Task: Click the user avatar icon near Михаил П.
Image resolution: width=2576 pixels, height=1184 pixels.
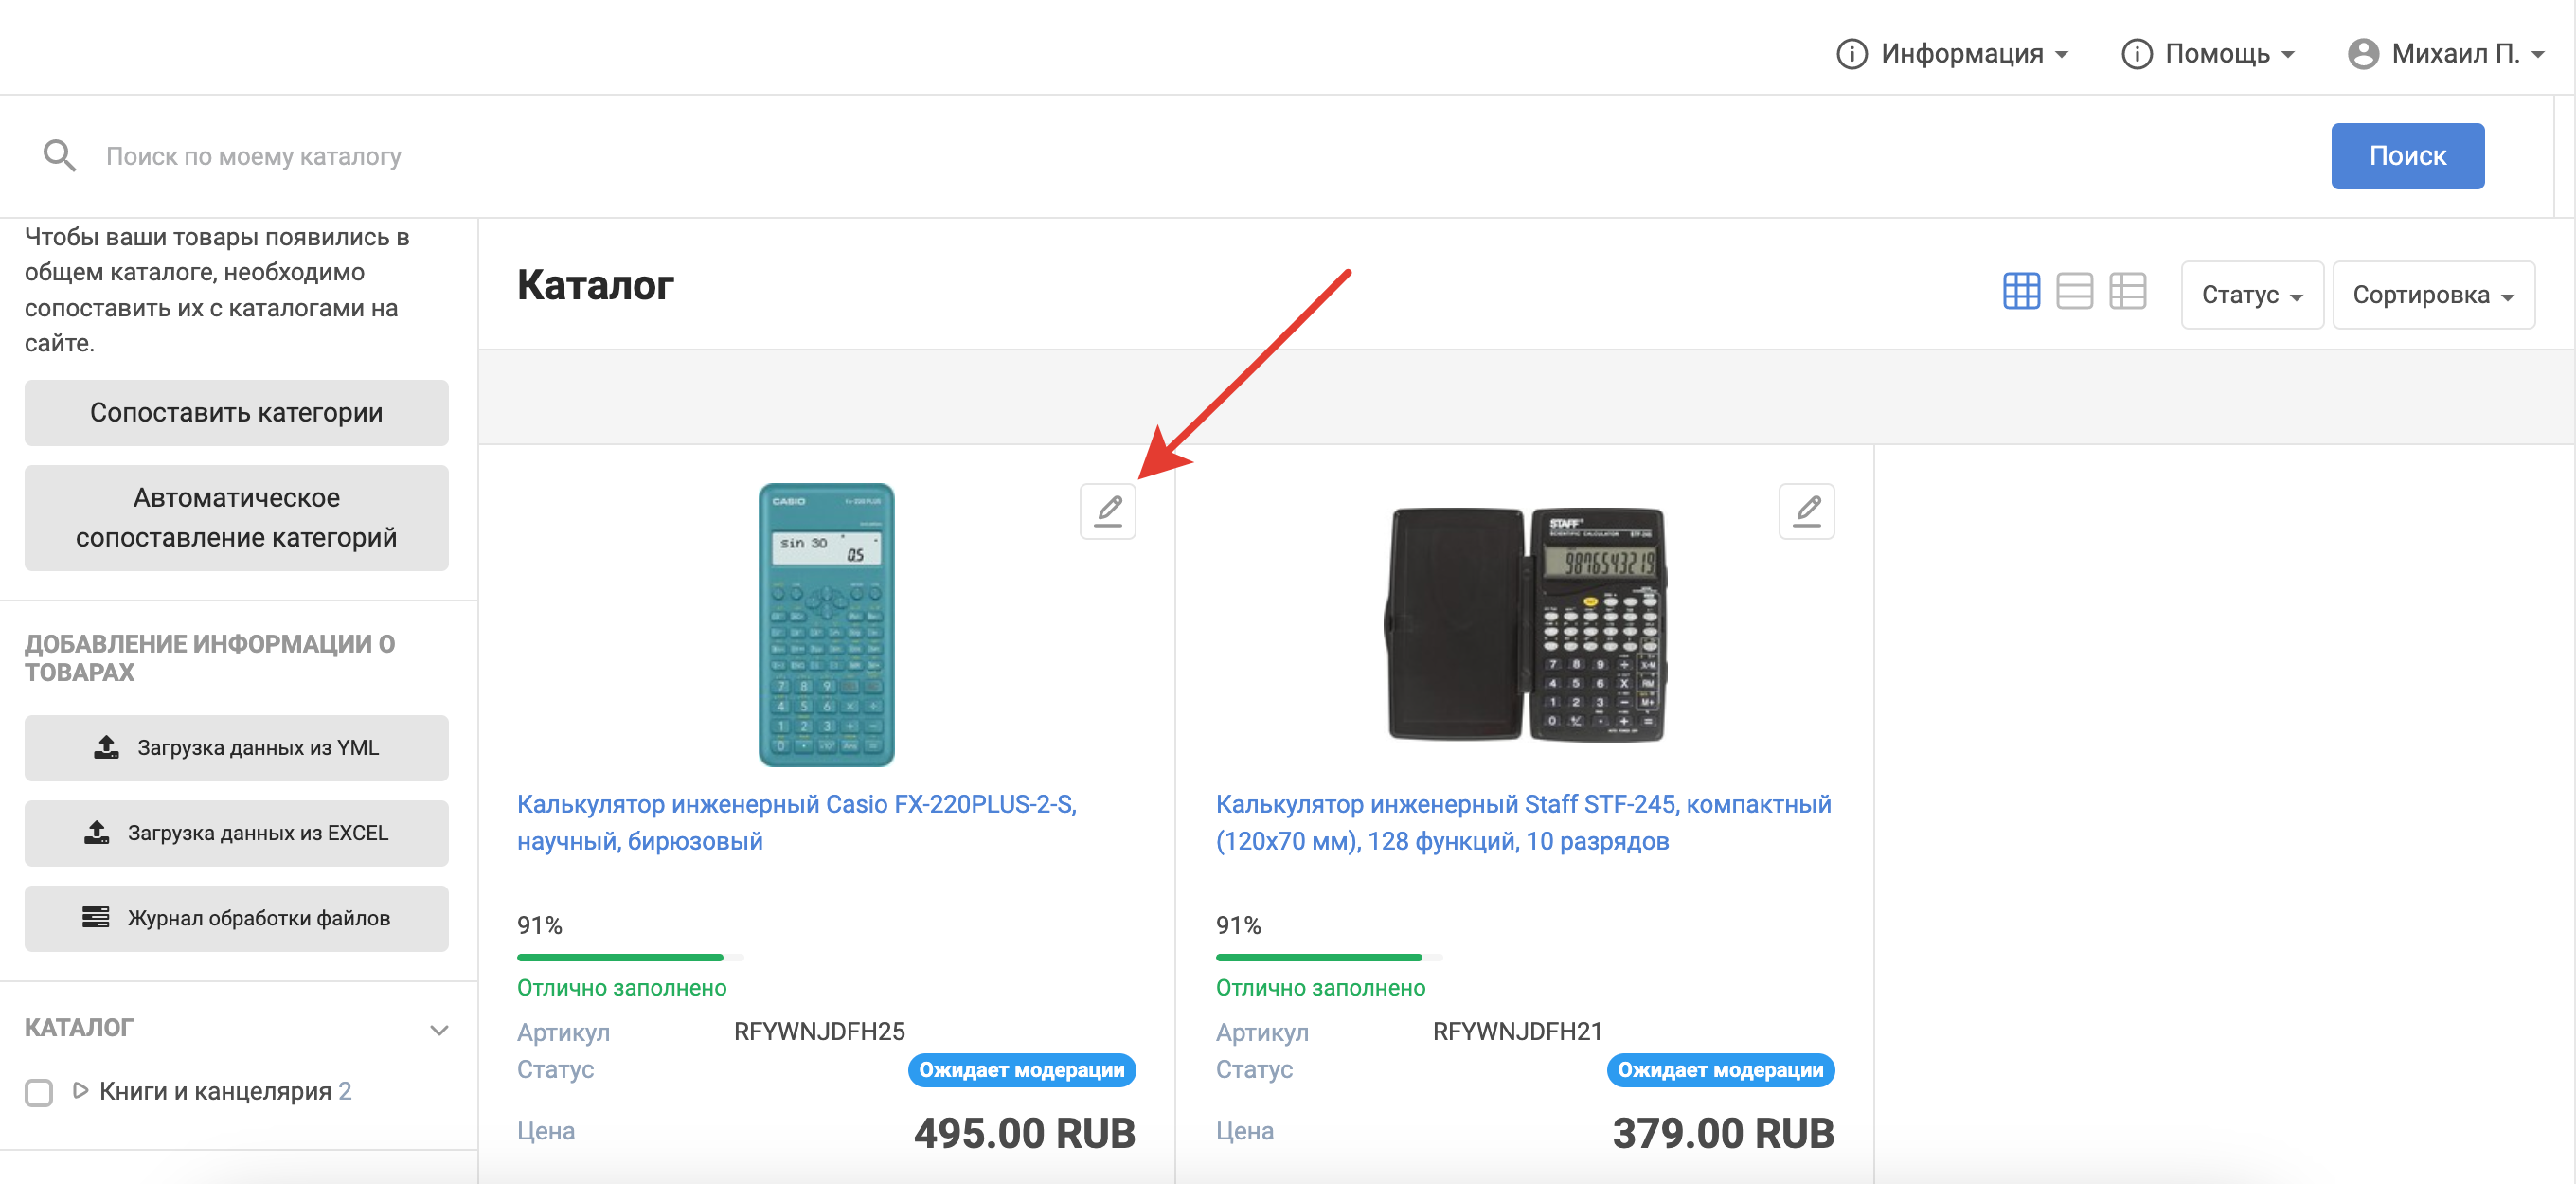Action: pos(2363,53)
